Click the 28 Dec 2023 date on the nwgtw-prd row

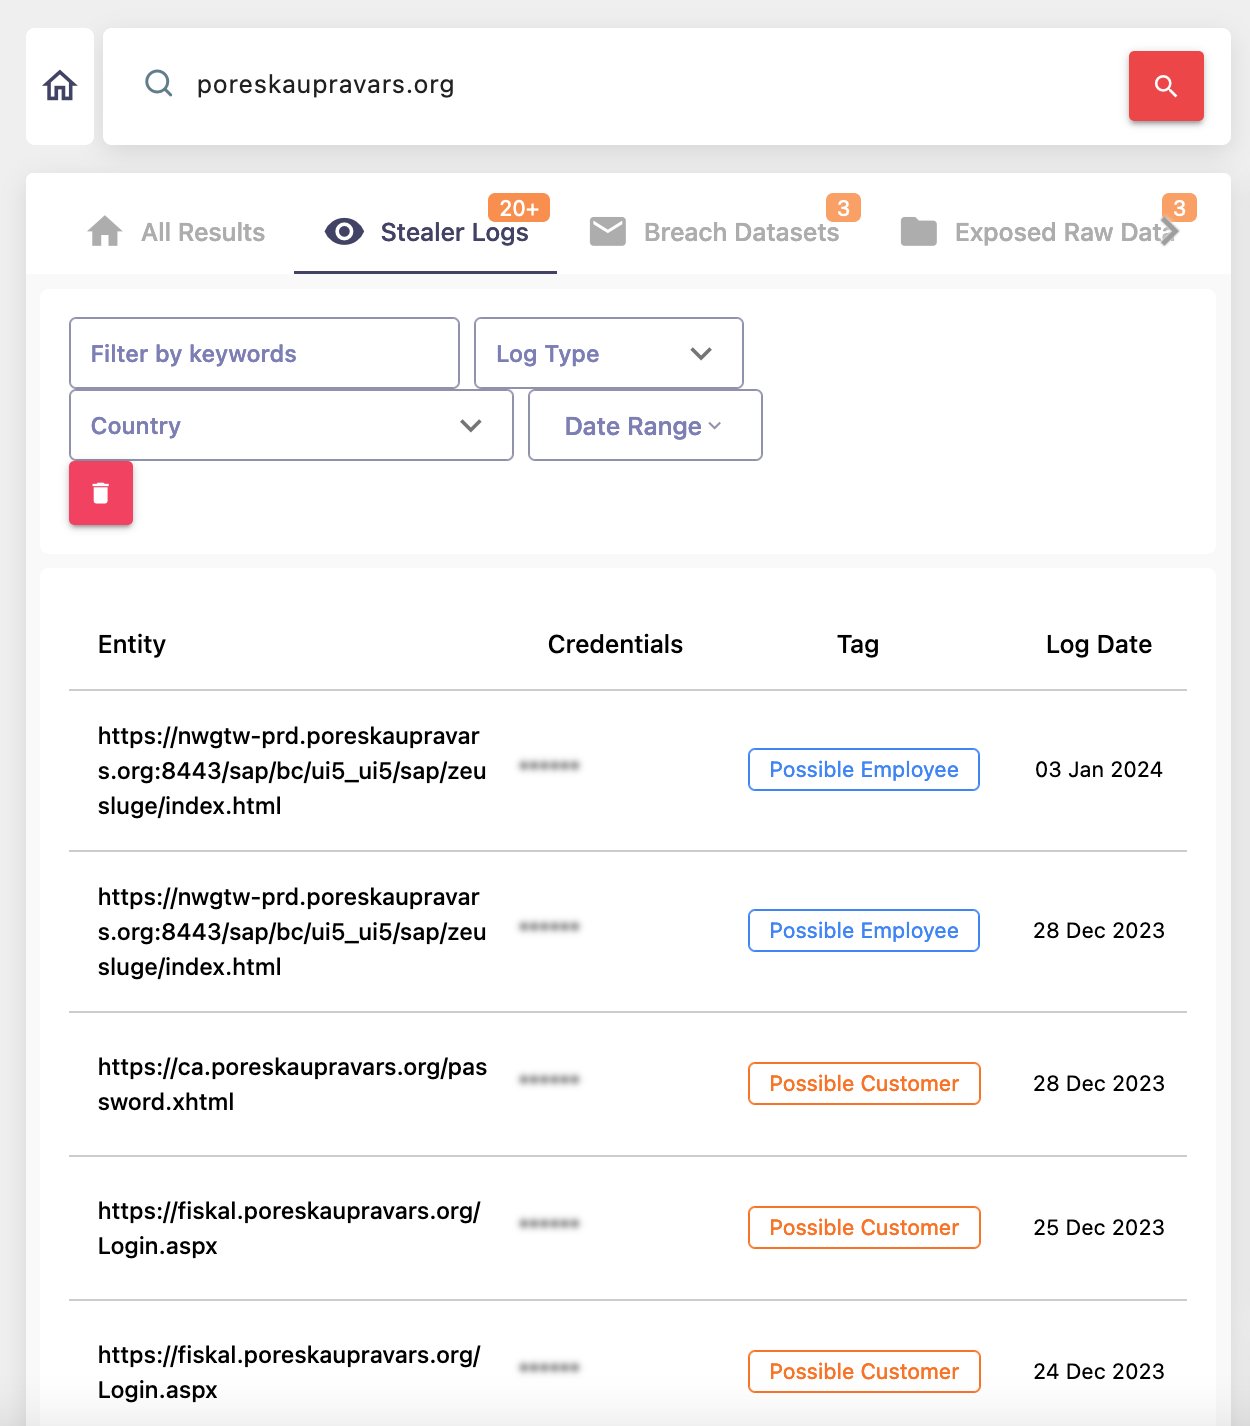(1099, 930)
